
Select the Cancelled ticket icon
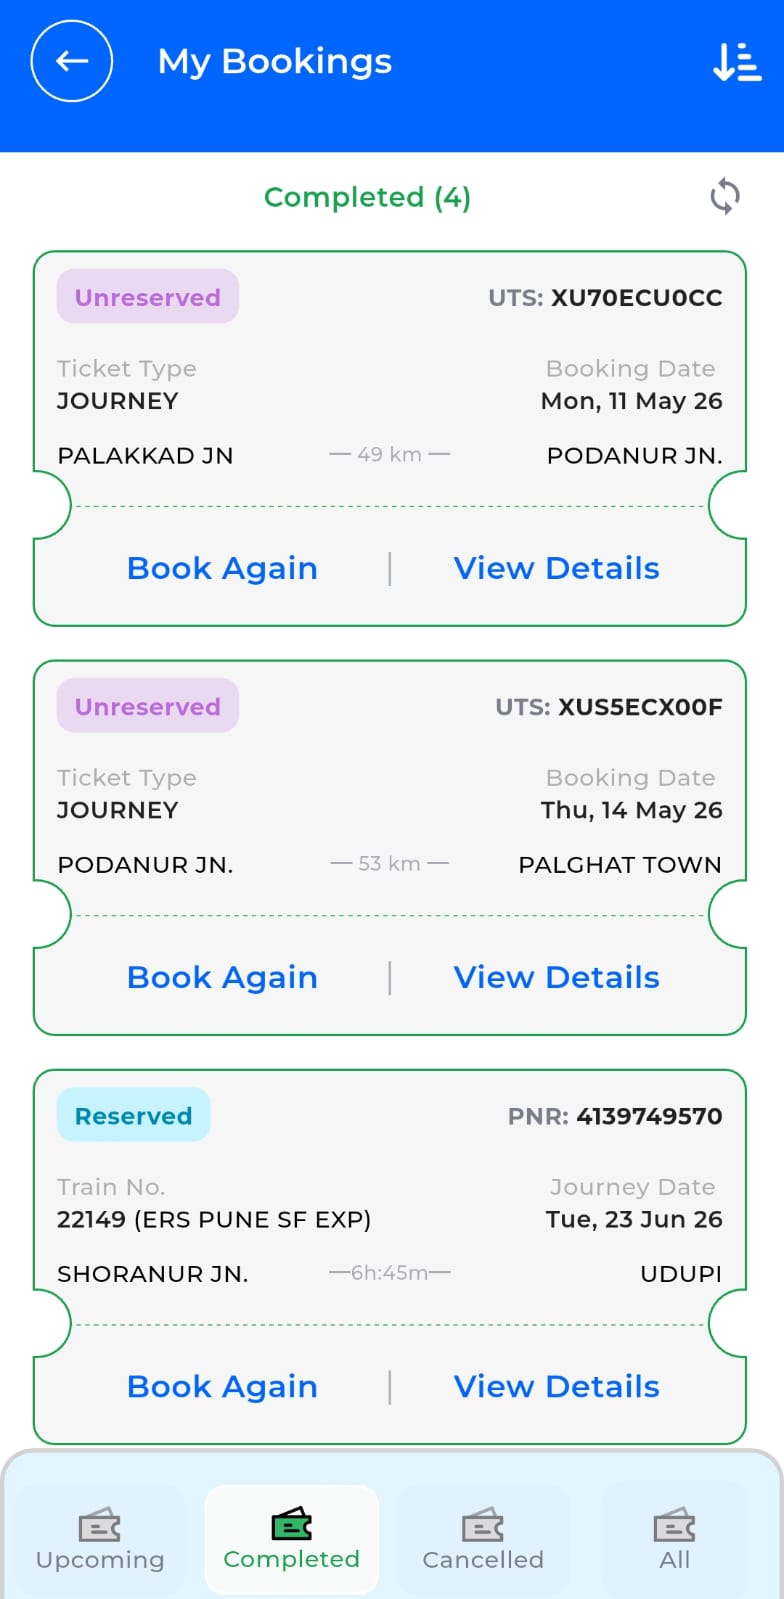[x=483, y=1526]
